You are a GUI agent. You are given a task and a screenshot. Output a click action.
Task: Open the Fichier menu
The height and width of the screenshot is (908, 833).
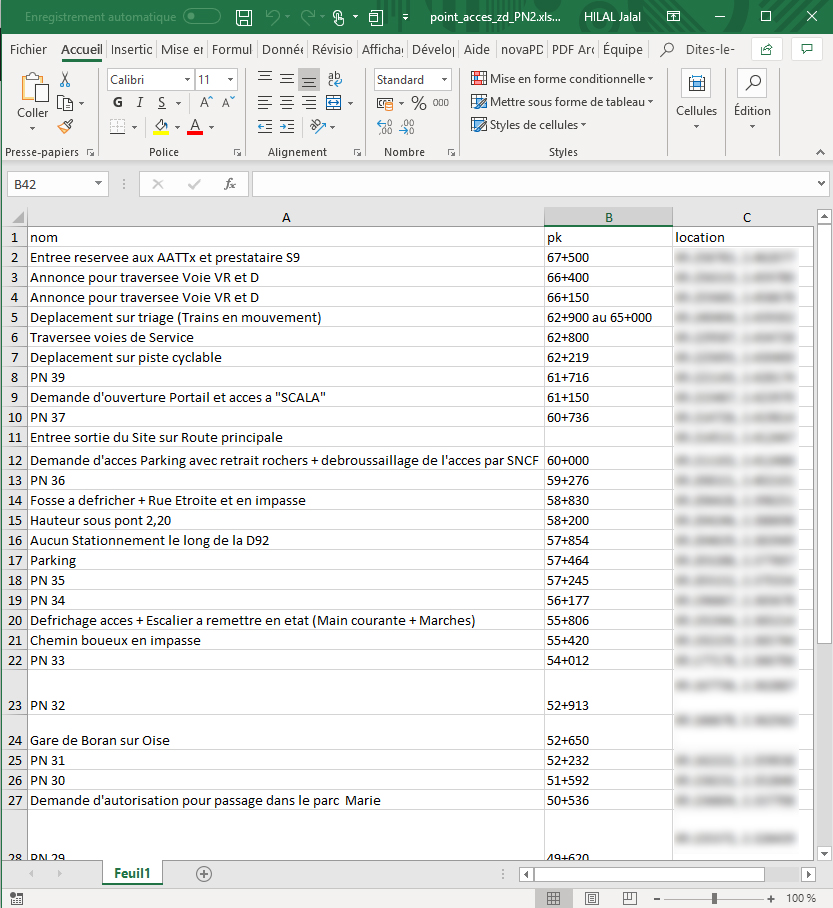pos(28,50)
